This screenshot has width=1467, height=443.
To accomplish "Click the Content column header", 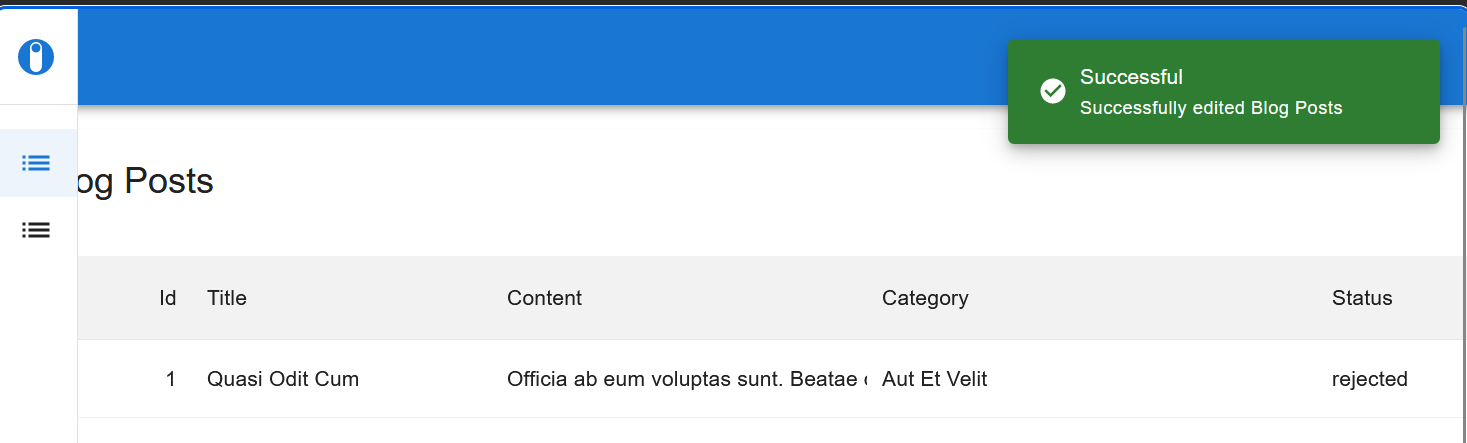I will coord(545,298).
